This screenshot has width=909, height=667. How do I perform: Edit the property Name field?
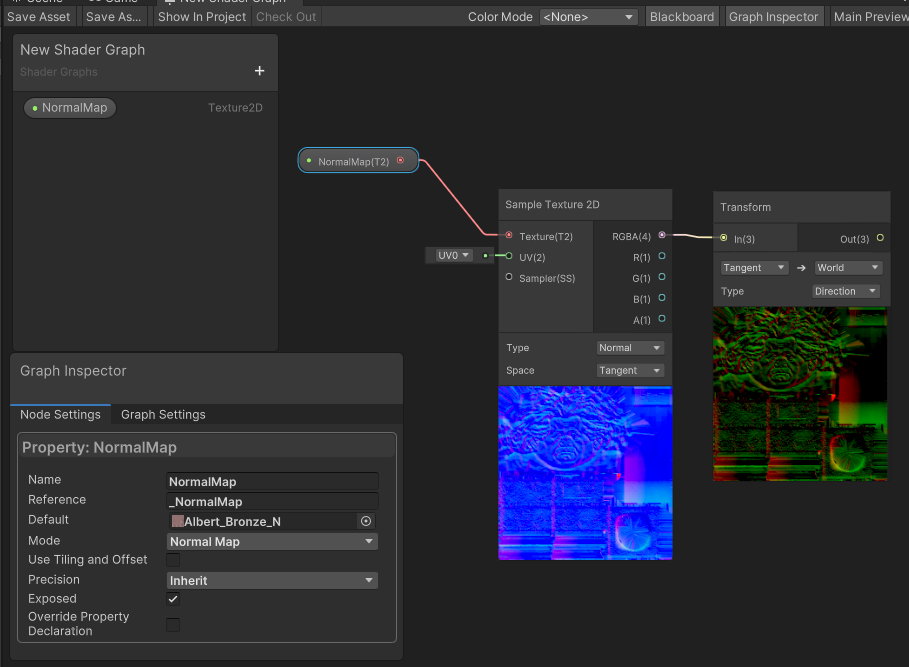coord(272,482)
